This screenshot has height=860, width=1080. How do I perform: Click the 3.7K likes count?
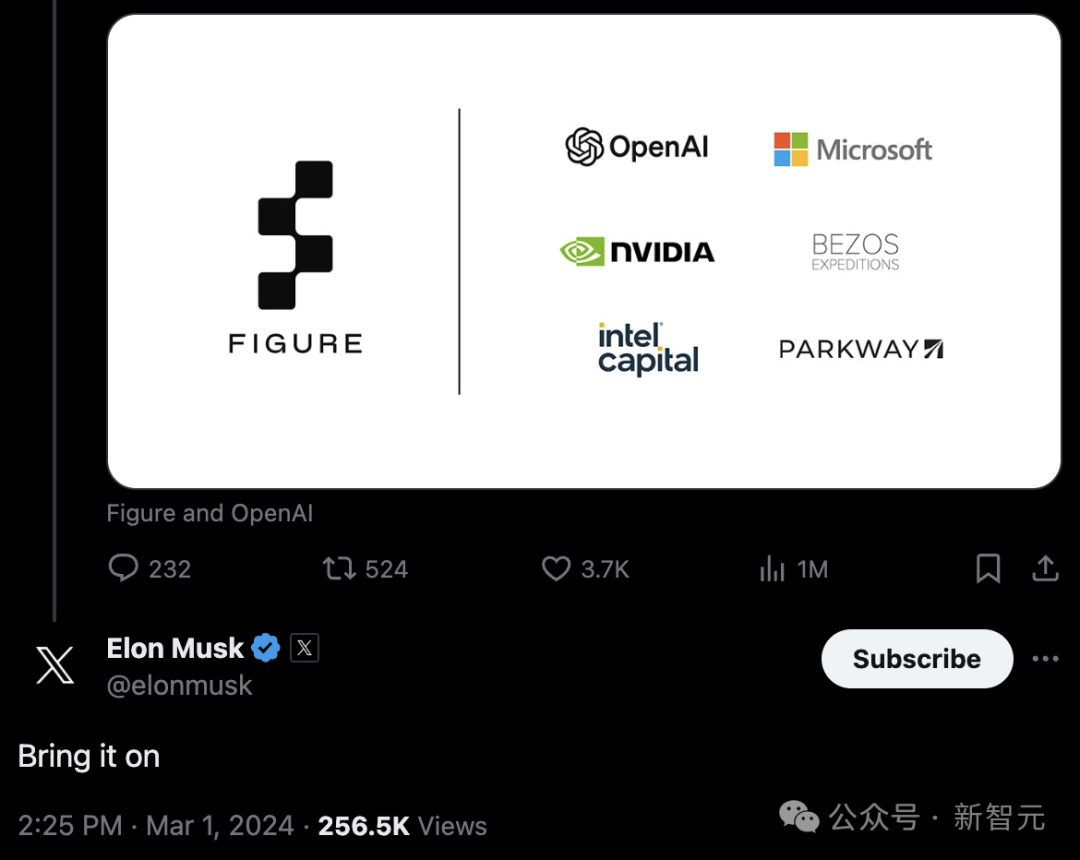click(605, 569)
